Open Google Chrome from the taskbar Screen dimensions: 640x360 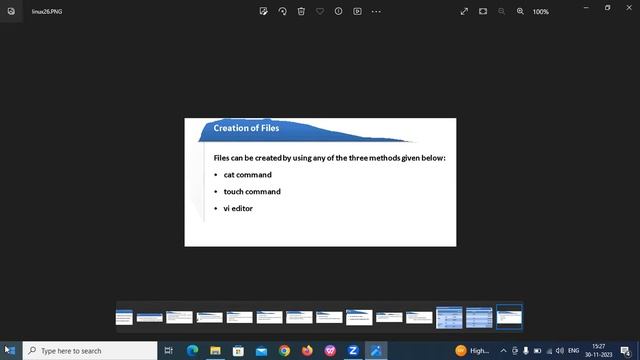coord(284,350)
